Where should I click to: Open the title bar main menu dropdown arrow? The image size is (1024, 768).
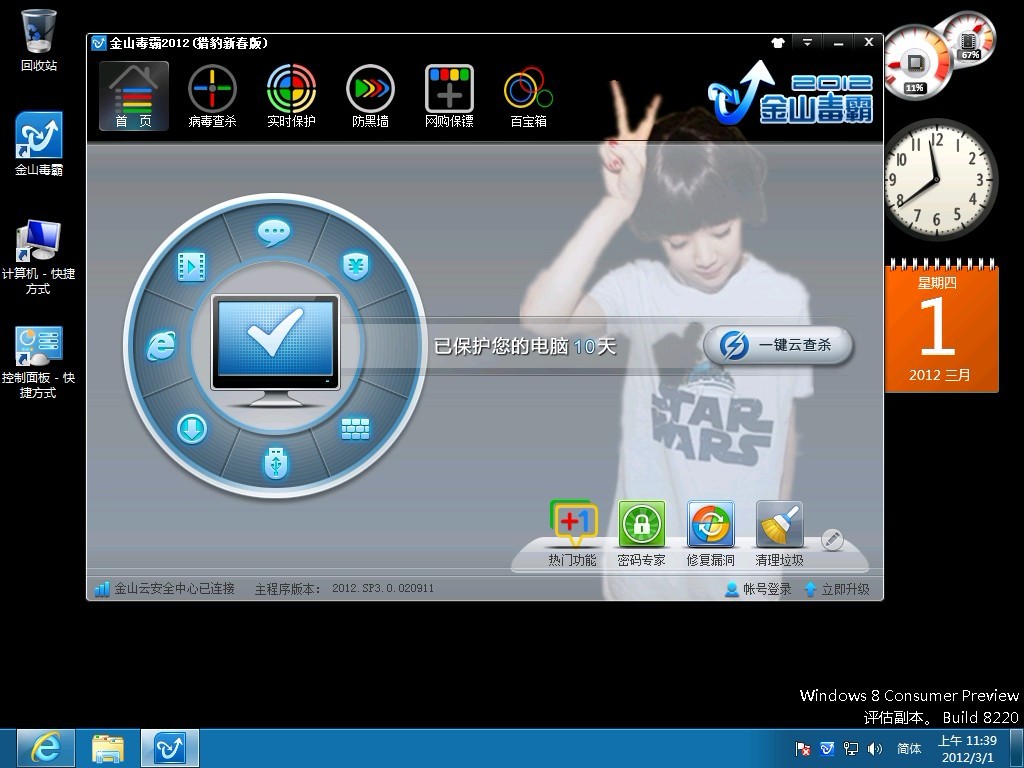coord(807,42)
